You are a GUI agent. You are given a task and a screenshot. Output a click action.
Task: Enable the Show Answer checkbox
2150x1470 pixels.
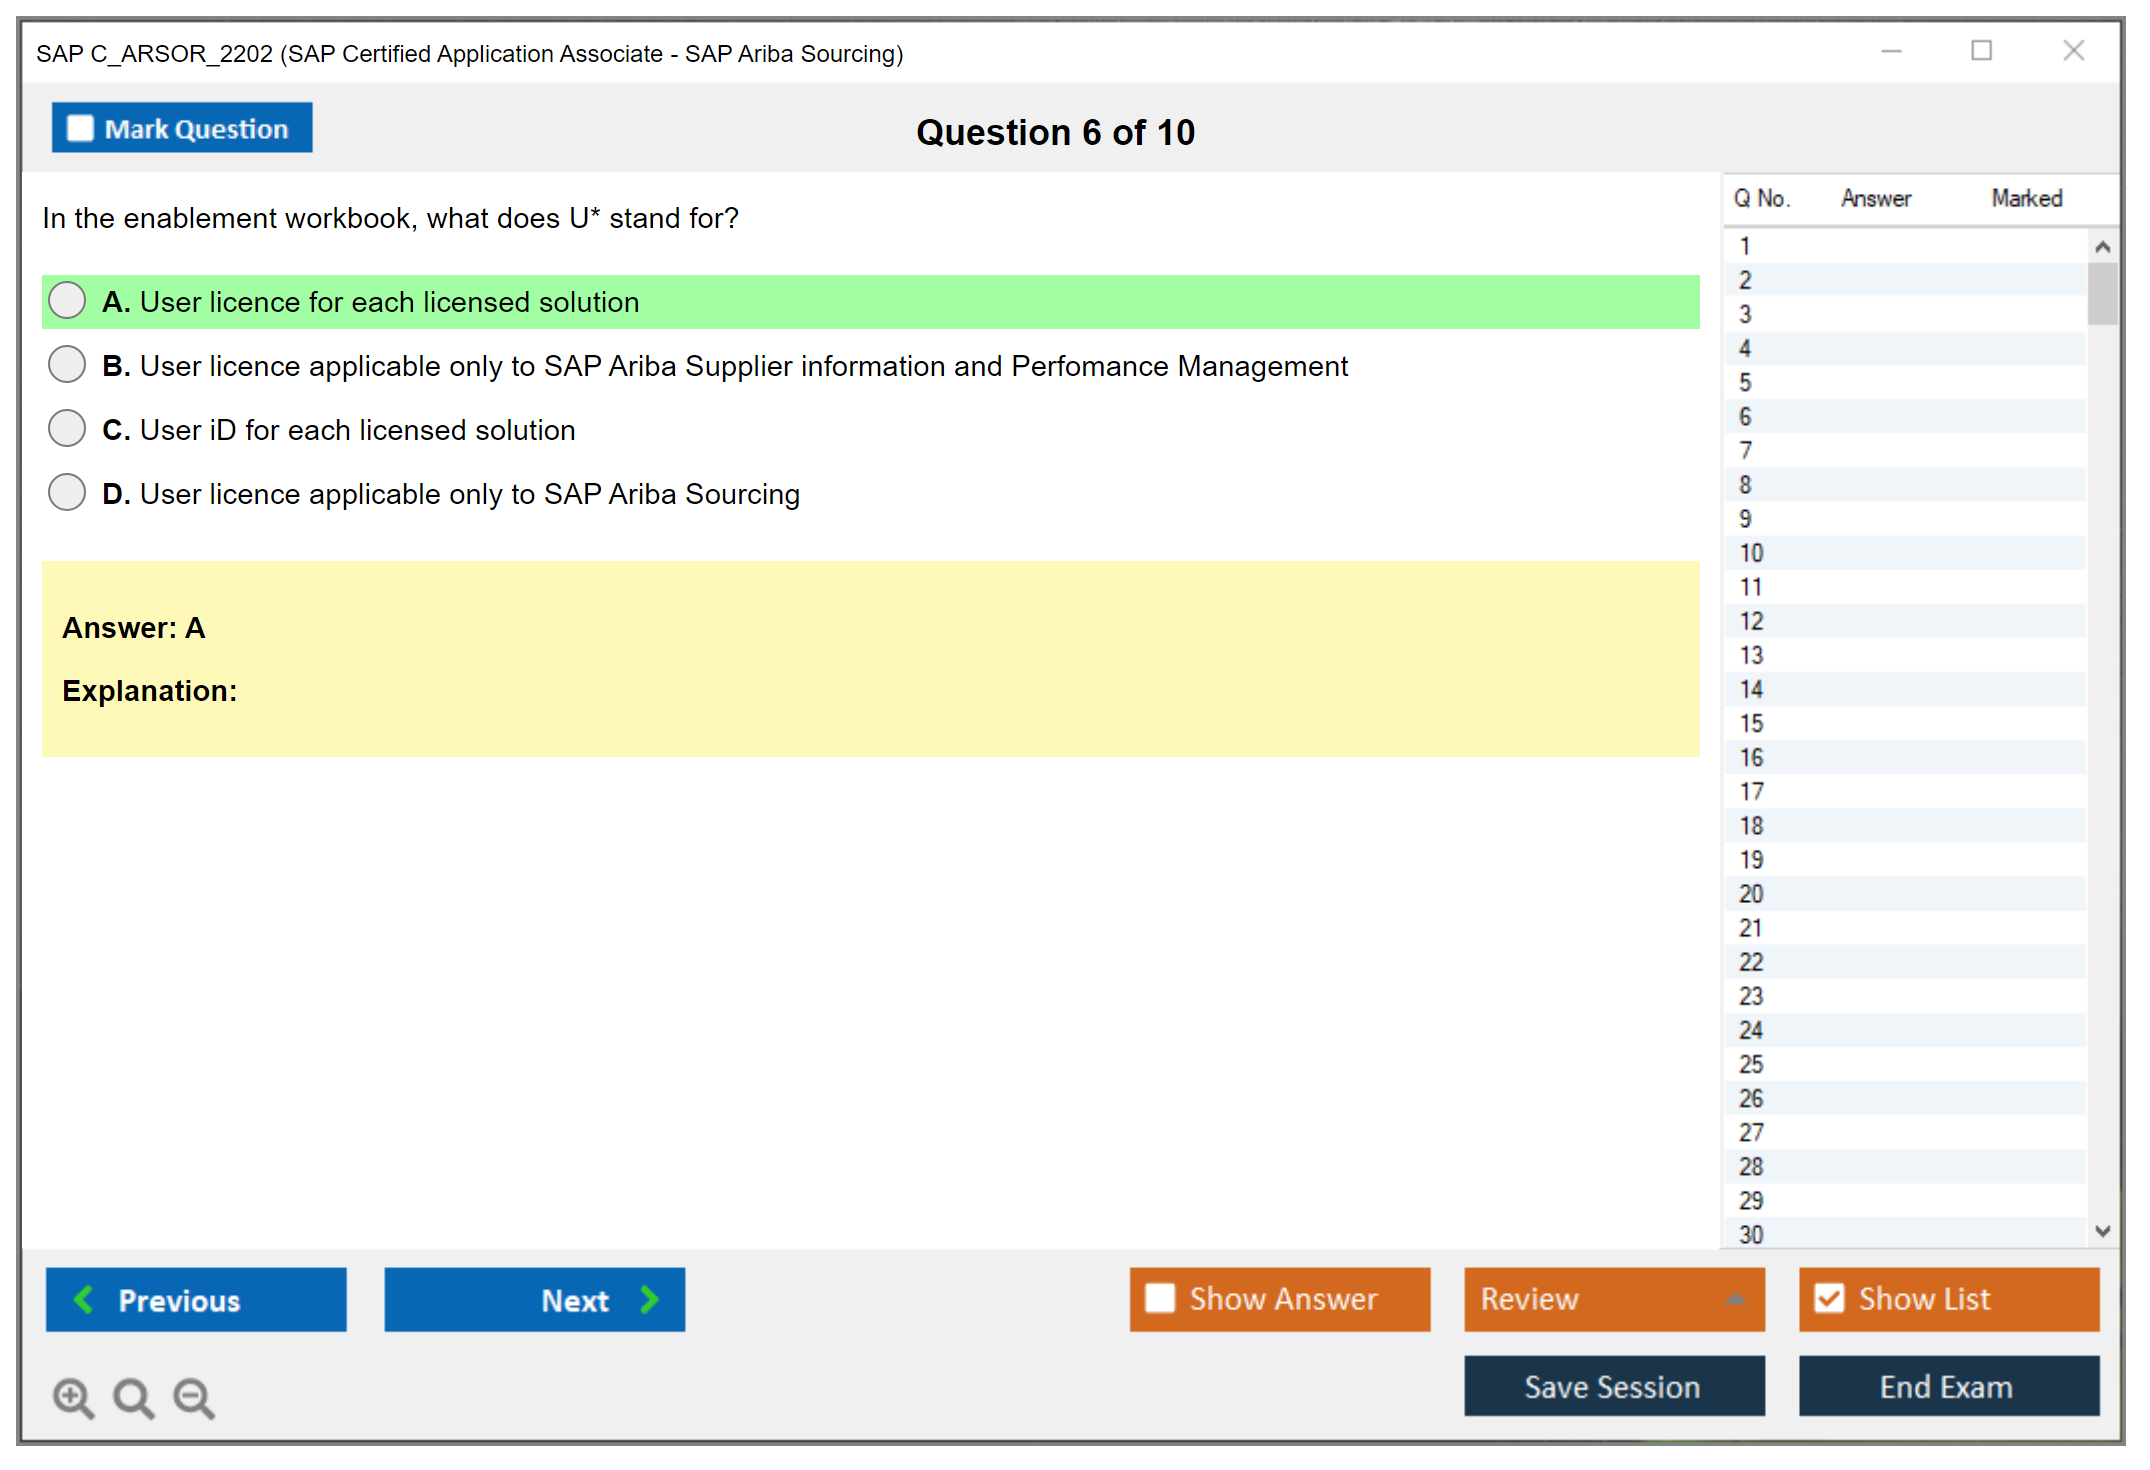(1160, 1298)
